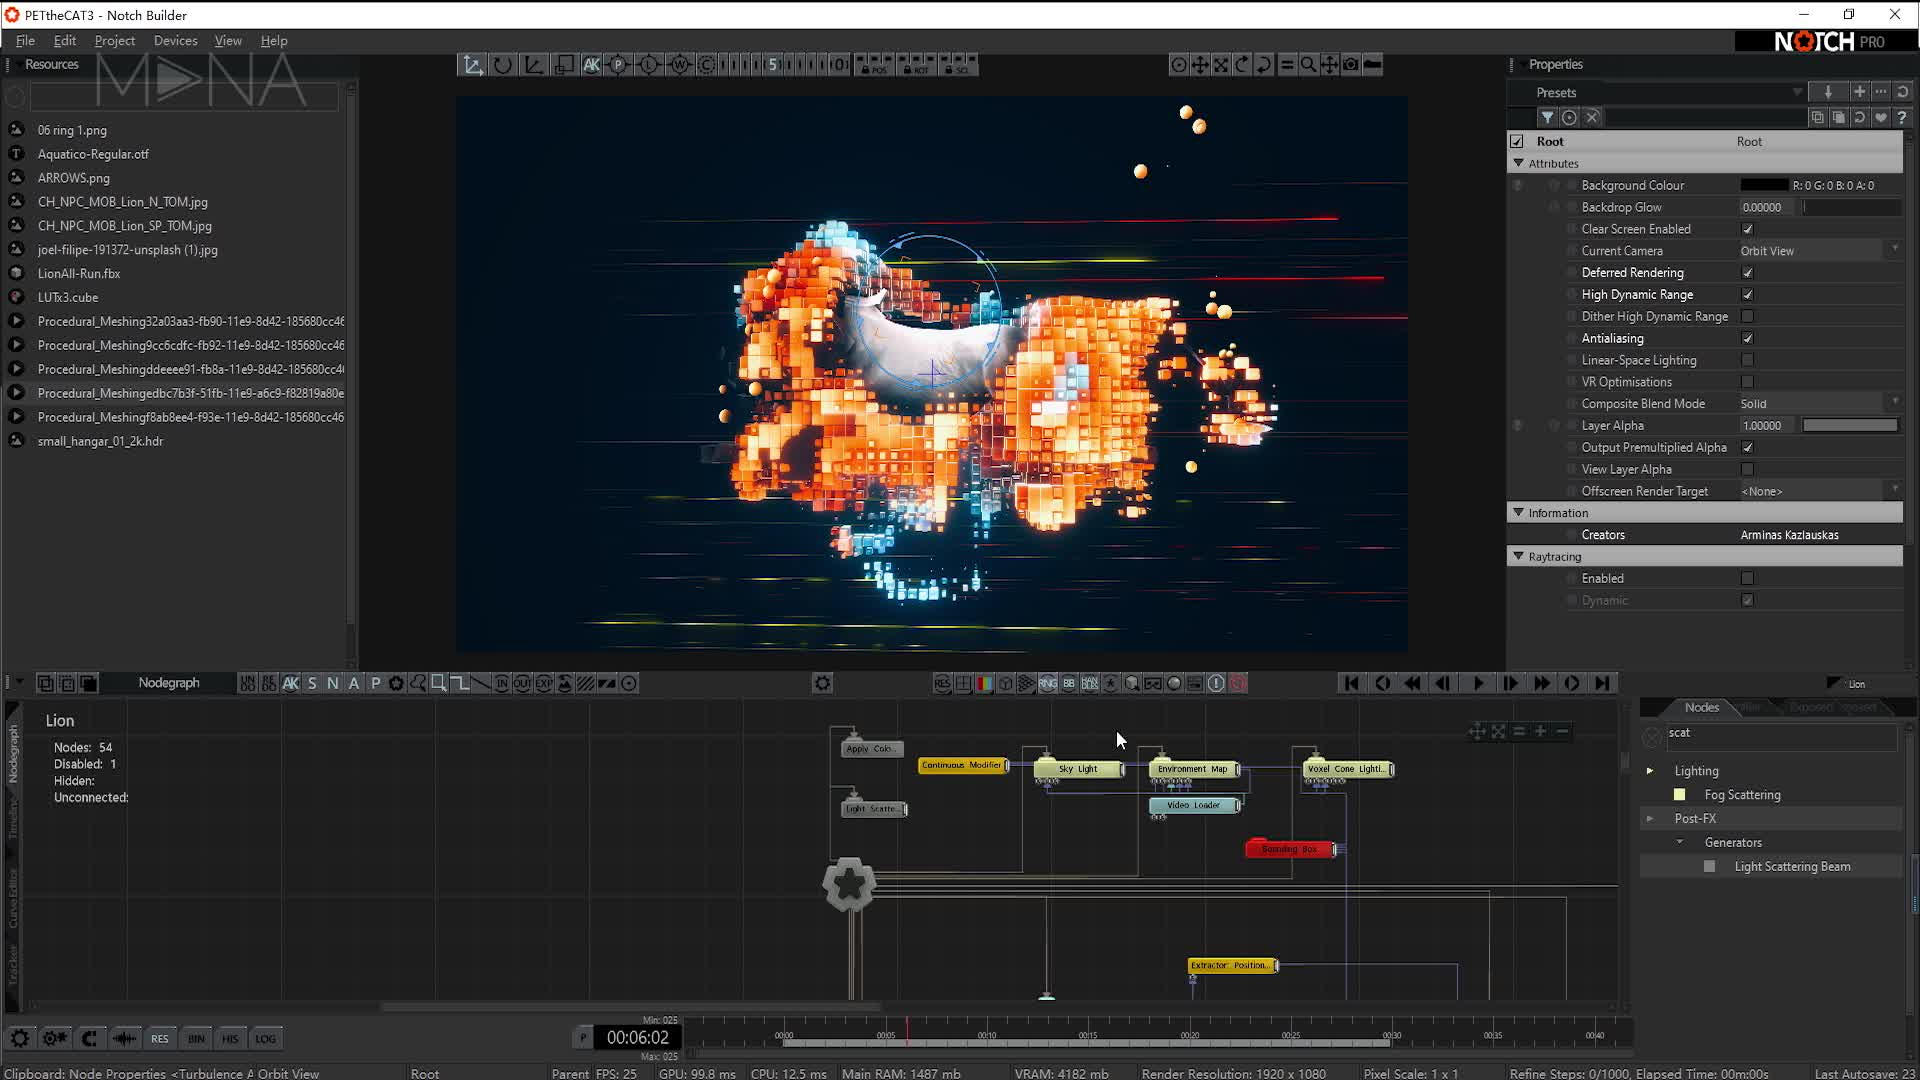Image resolution: width=1920 pixels, height=1080 pixels.
Task: Uncheck Clear Screen Enabled checkbox
Action: (1747, 229)
